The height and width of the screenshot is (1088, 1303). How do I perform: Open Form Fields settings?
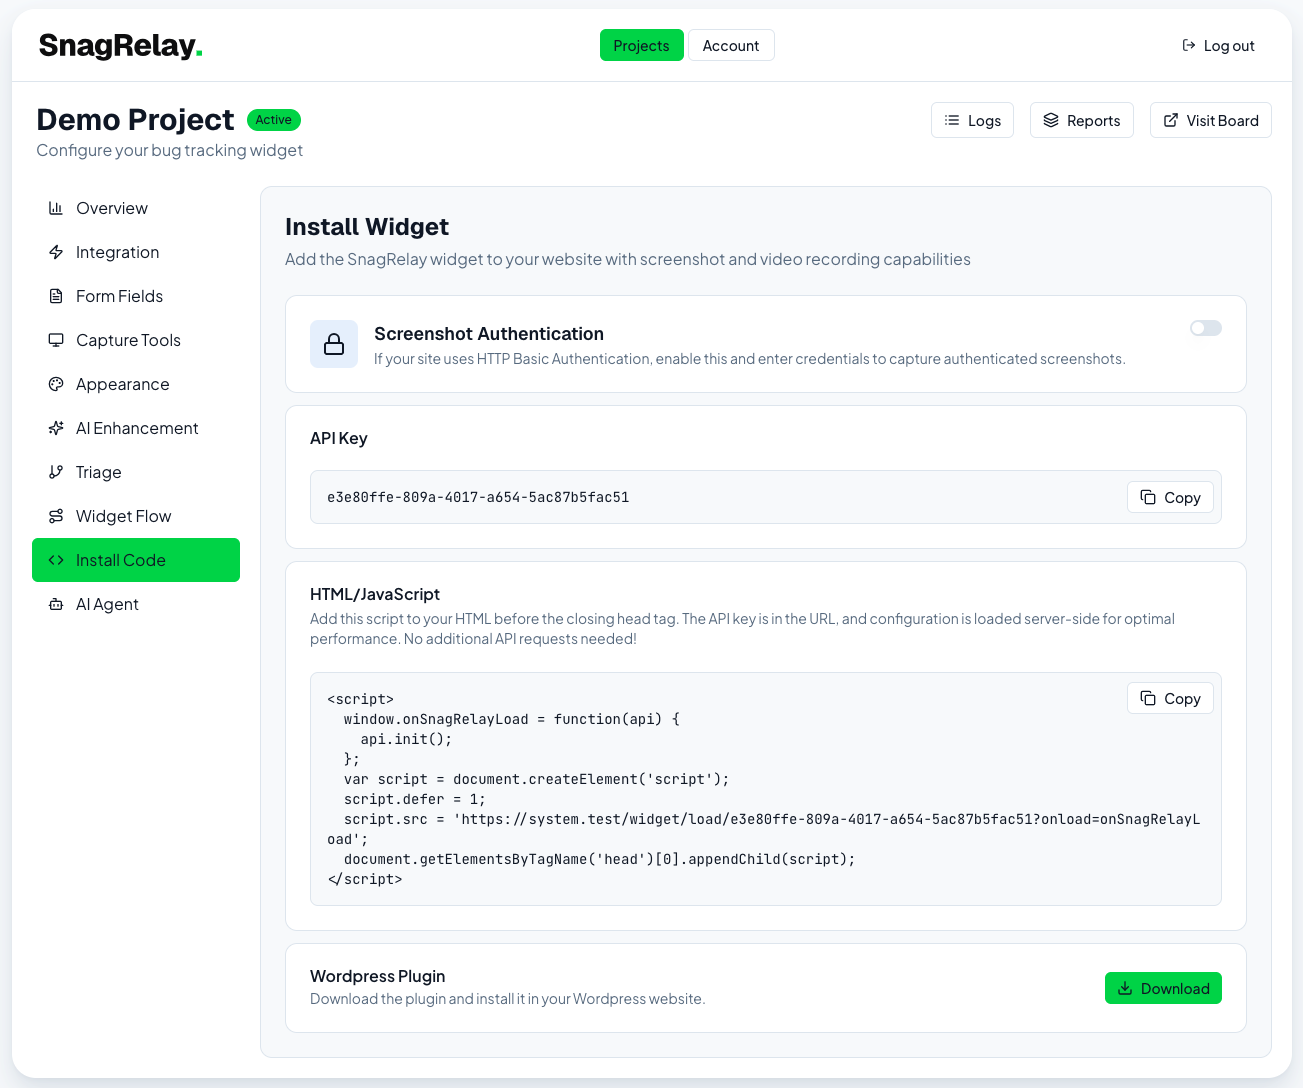pyautogui.click(x=136, y=296)
